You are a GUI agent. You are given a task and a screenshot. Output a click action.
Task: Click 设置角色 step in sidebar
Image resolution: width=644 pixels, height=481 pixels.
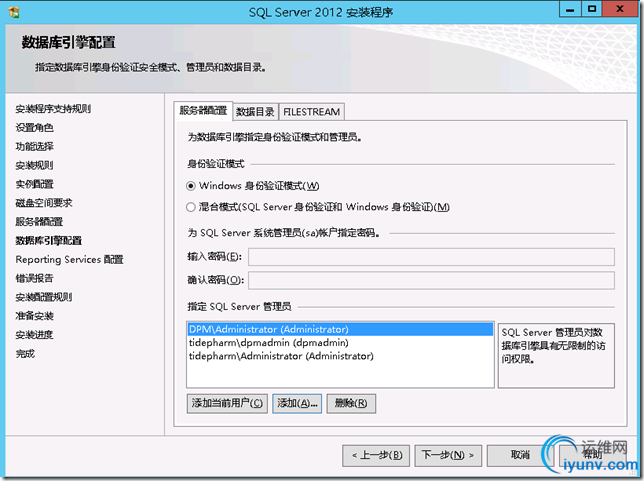34,128
